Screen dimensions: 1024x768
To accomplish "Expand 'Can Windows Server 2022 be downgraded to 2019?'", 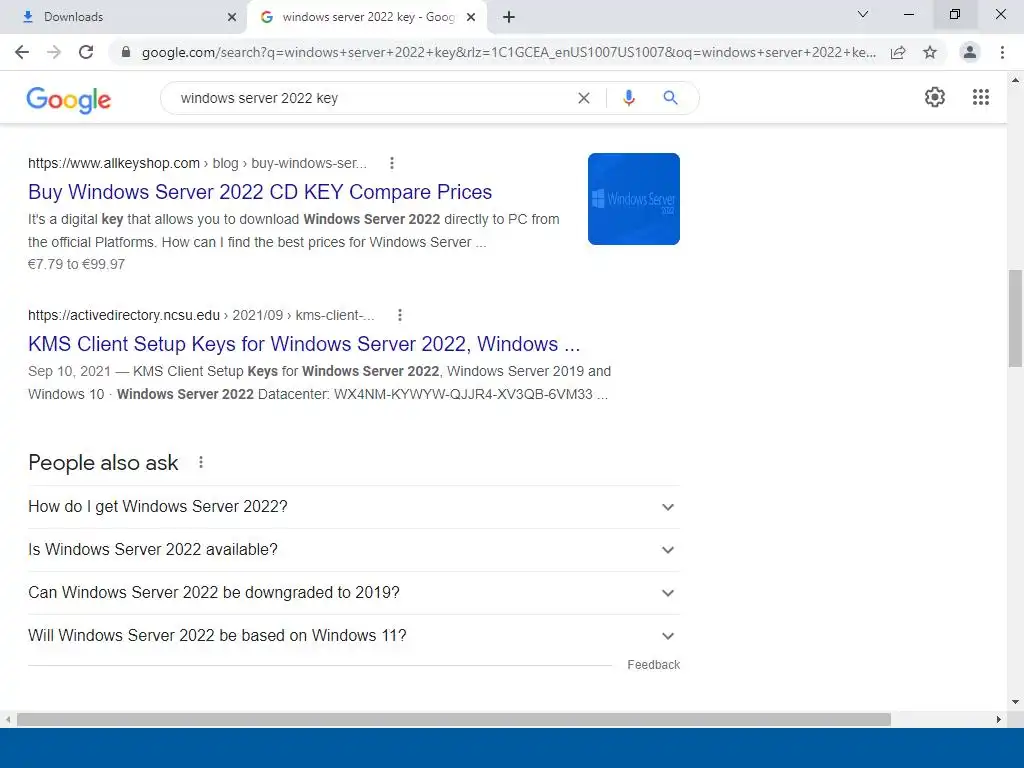I will tap(353, 593).
